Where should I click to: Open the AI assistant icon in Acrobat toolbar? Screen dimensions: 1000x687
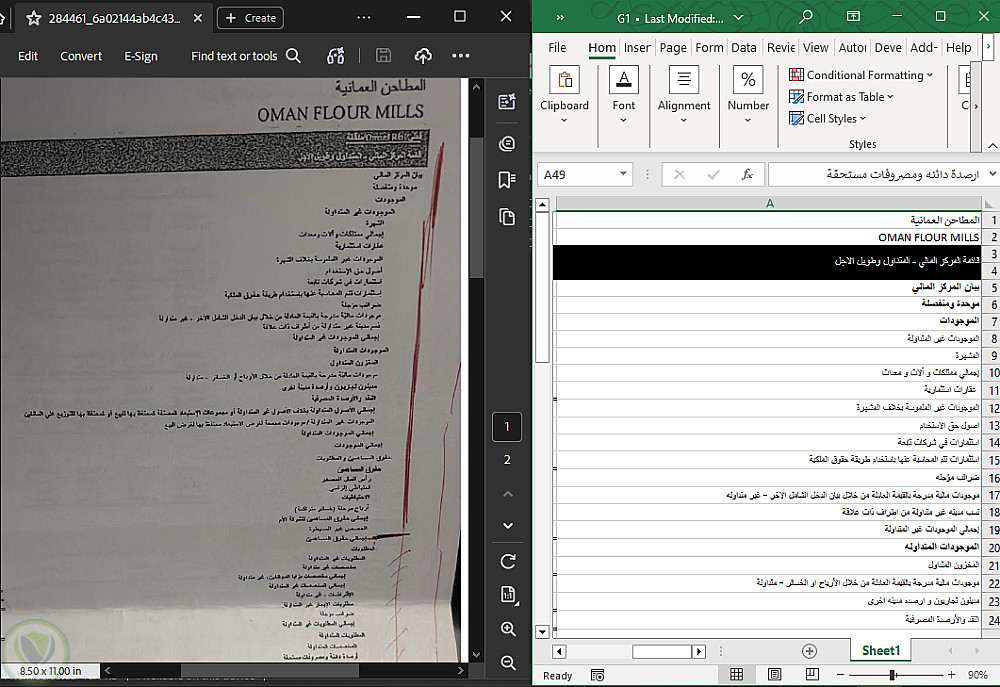(336, 56)
